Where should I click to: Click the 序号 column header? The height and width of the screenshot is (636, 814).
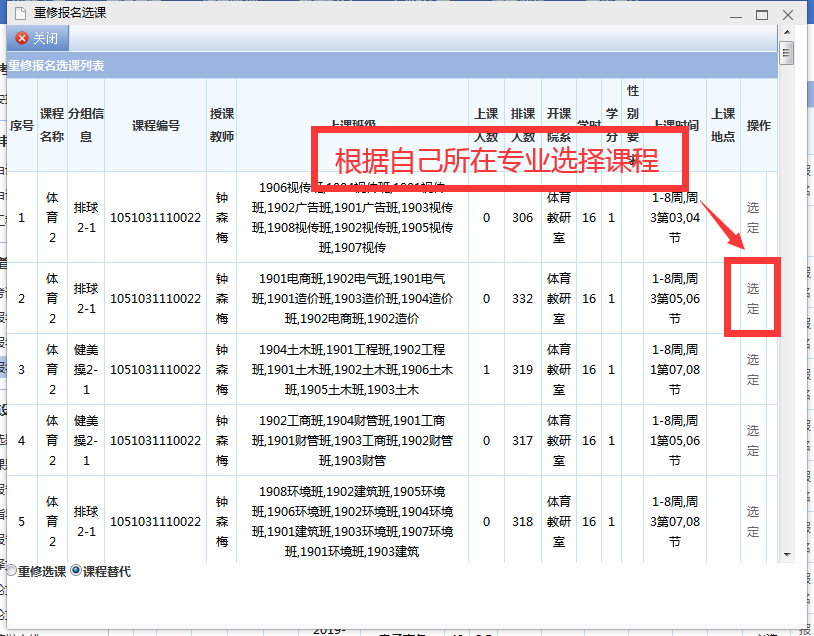click(22, 126)
